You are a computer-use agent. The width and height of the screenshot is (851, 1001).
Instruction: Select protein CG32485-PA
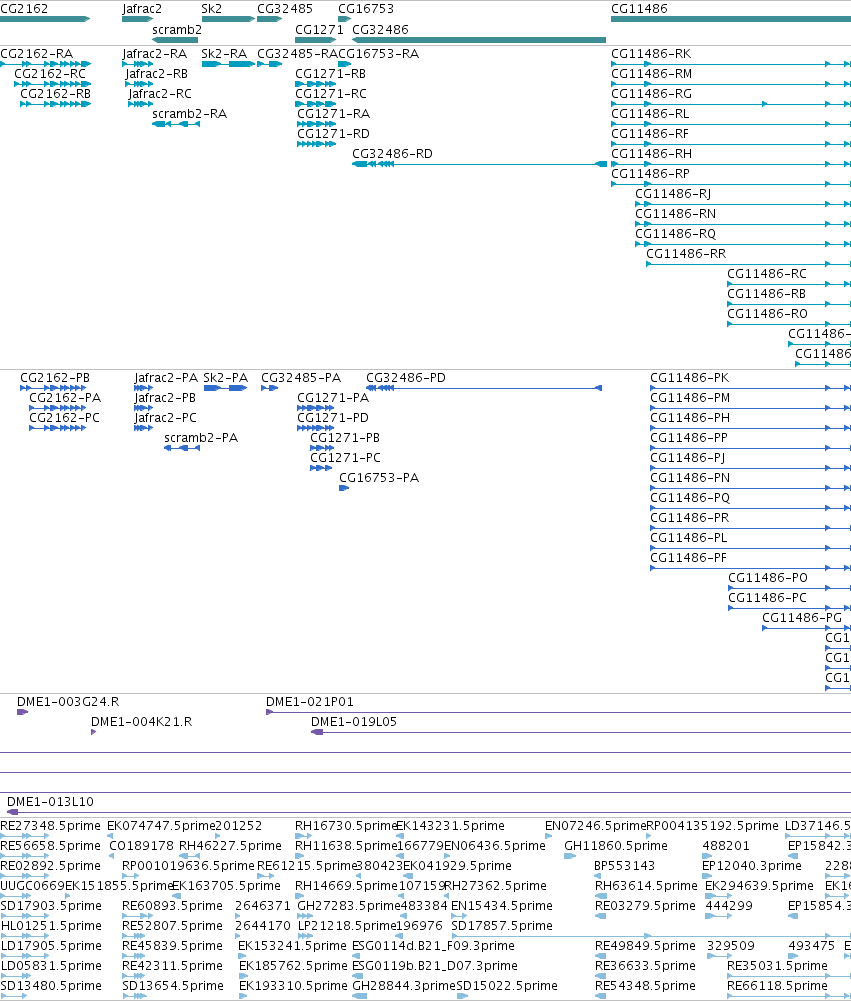click(301, 378)
